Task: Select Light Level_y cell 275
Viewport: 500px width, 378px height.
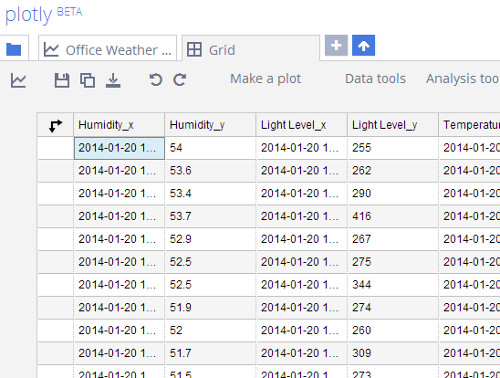Action: tap(393, 262)
